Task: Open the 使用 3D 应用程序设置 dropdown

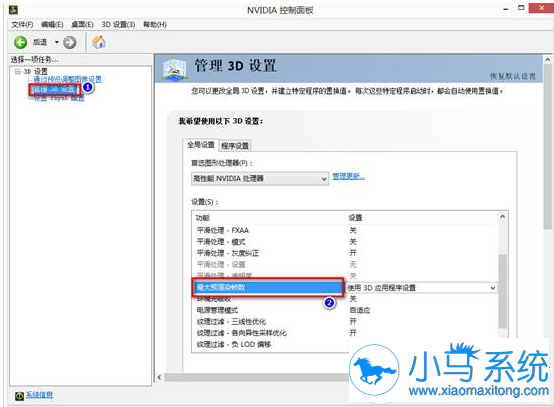Action: (422, 288)
